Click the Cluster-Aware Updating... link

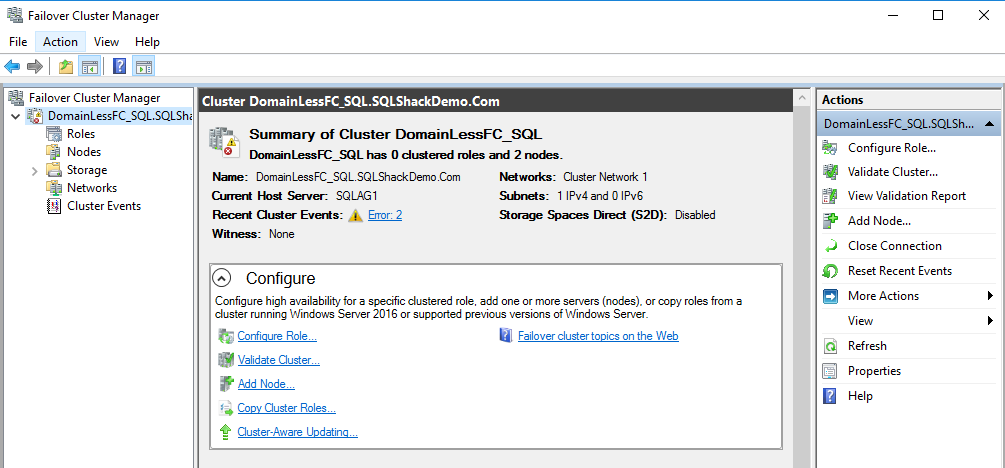(297, 432)
